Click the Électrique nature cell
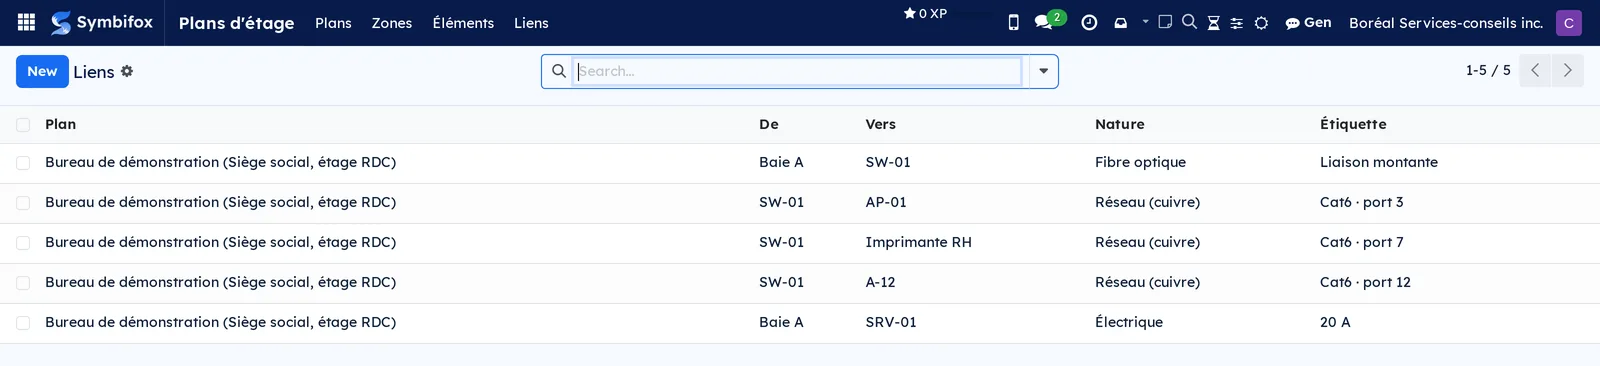This screenshot has width=1600, height=366. (x=1129, y=322)
